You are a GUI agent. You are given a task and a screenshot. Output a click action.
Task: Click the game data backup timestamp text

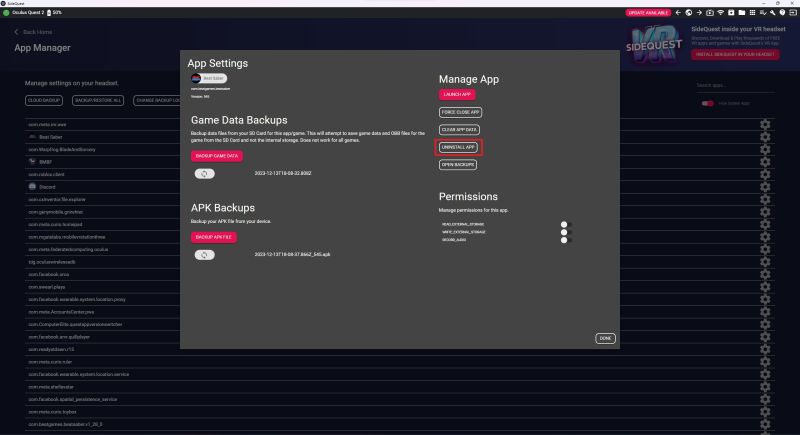(283, 173)
